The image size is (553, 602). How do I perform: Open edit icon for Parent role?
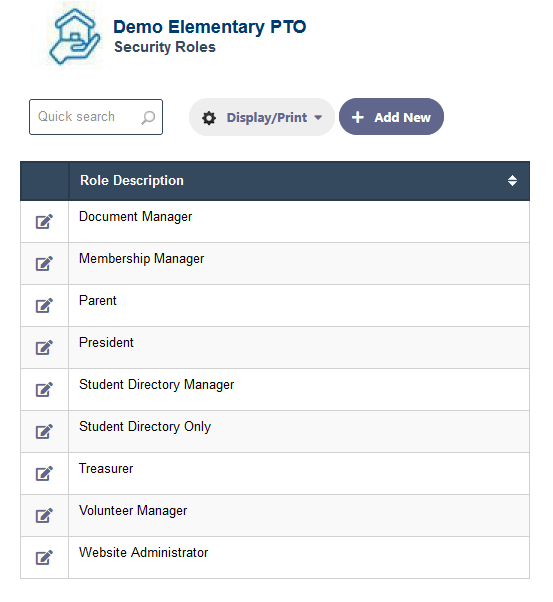[x=44, y=306]
